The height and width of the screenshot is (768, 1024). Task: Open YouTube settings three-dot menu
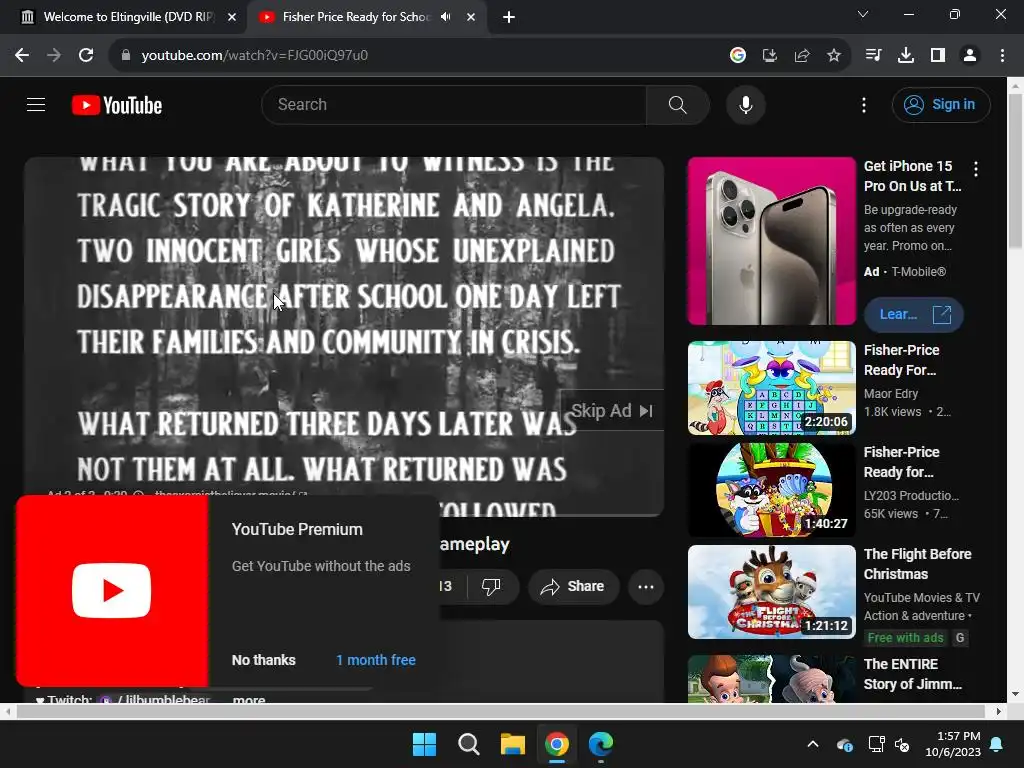863,104
